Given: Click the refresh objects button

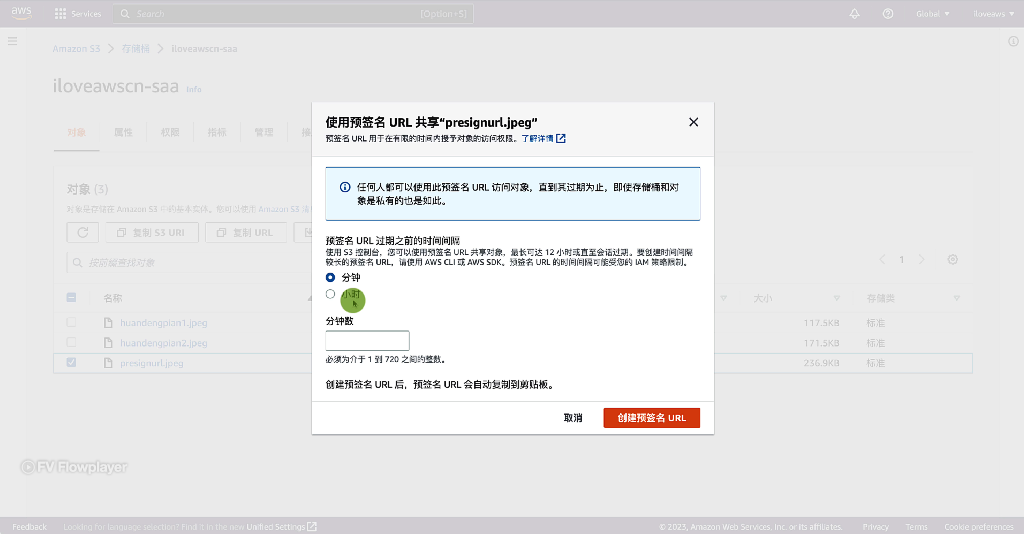Looking at the screenshot, I should (82, 232).
